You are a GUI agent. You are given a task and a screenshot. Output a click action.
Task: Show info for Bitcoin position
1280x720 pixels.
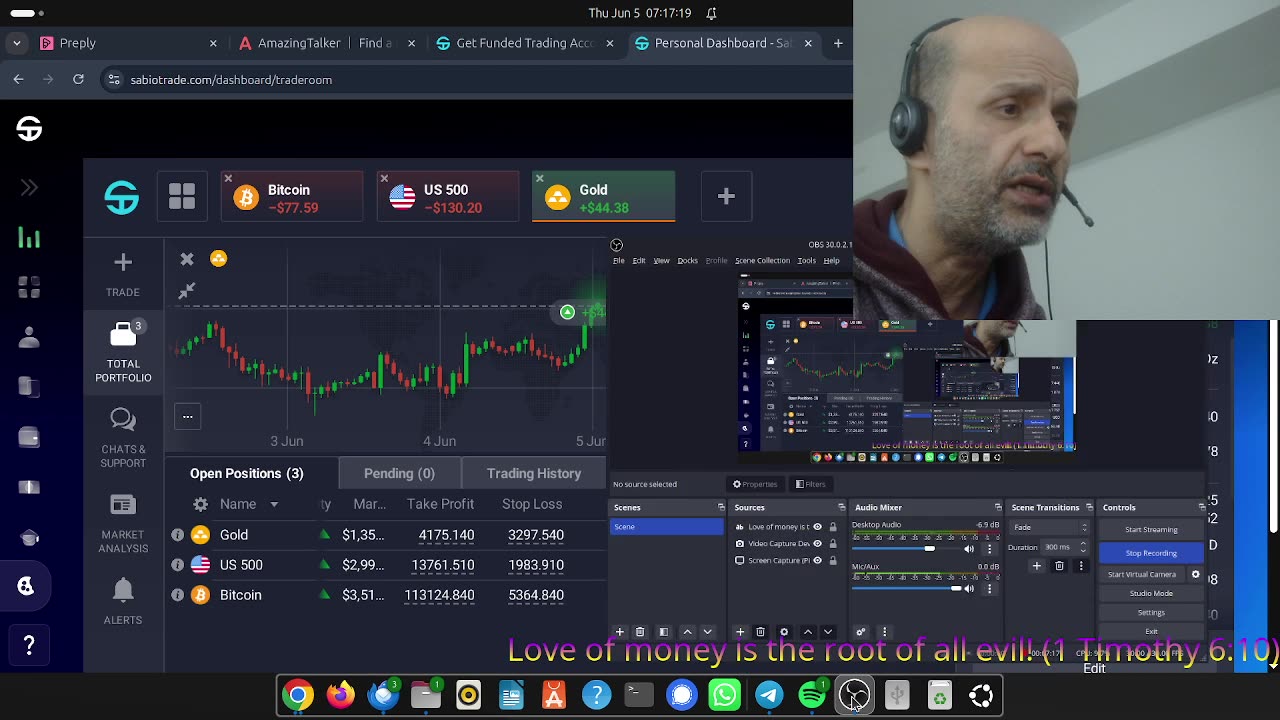click(x=178, y=595)
